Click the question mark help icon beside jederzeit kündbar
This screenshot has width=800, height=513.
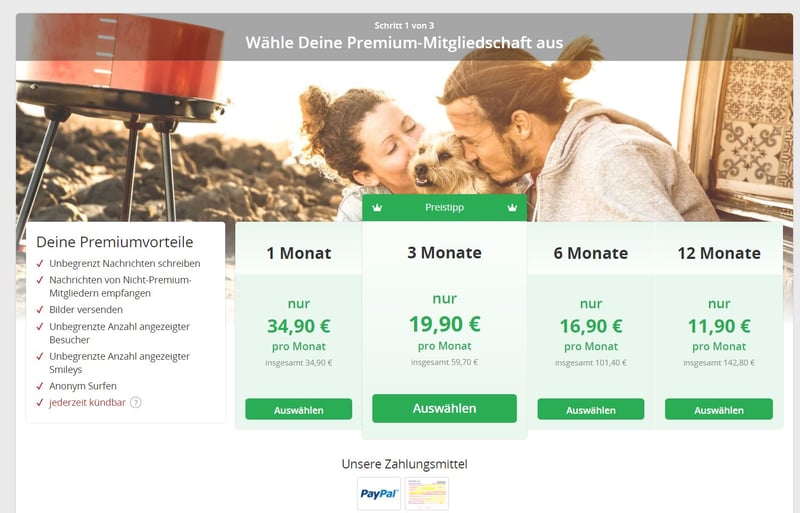pos(135,402)
